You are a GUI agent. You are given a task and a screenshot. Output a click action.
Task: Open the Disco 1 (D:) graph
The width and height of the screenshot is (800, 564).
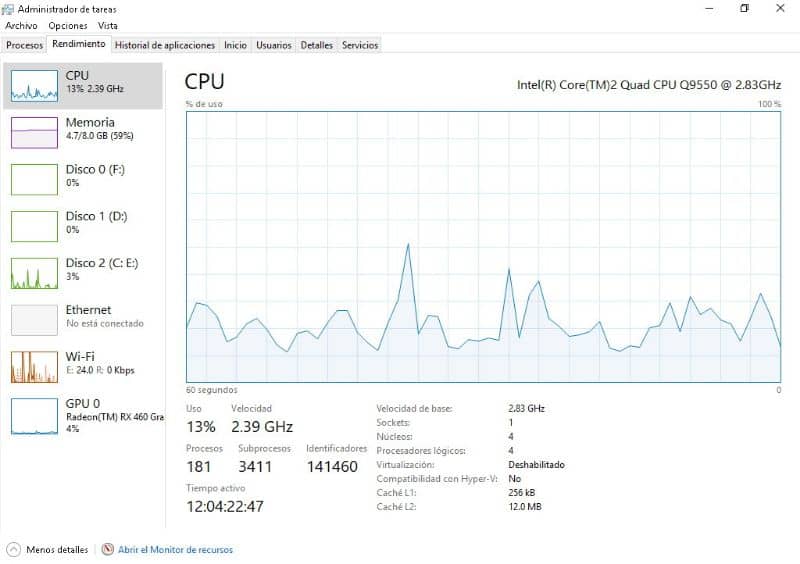(34, 226)
